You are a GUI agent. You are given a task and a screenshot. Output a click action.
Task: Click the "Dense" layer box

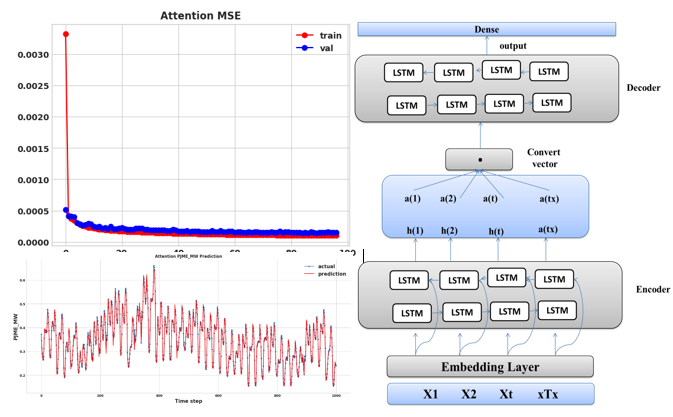(487, 29)
